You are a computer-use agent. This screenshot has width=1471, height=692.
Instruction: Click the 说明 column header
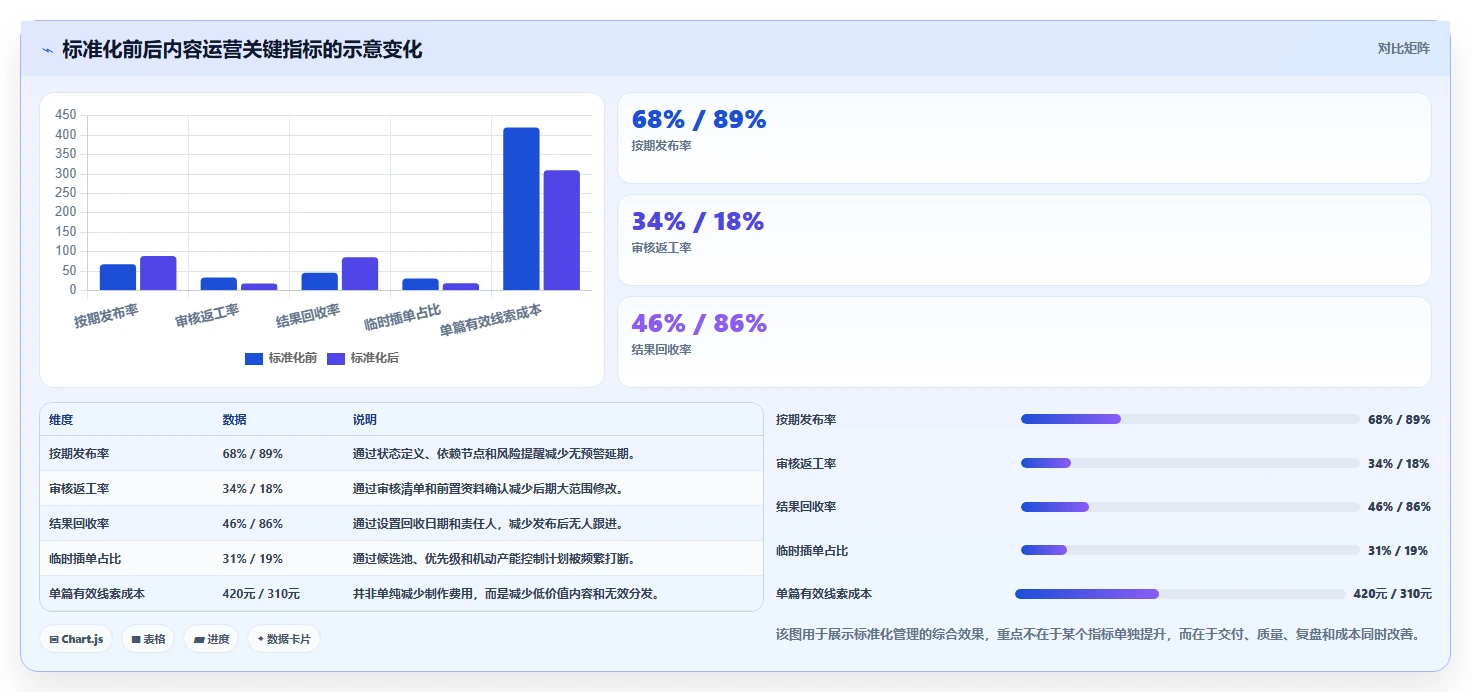tap(365, 420)
